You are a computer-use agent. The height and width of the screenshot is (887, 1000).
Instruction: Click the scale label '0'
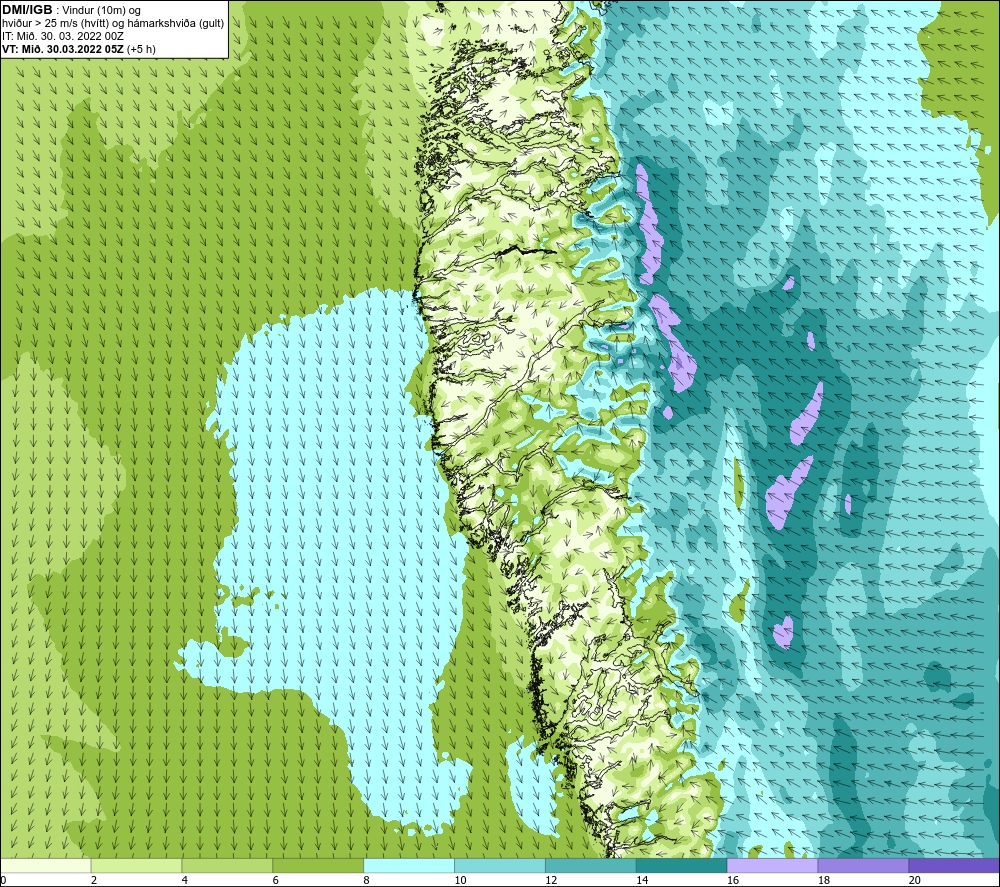[x=3, y=880]
